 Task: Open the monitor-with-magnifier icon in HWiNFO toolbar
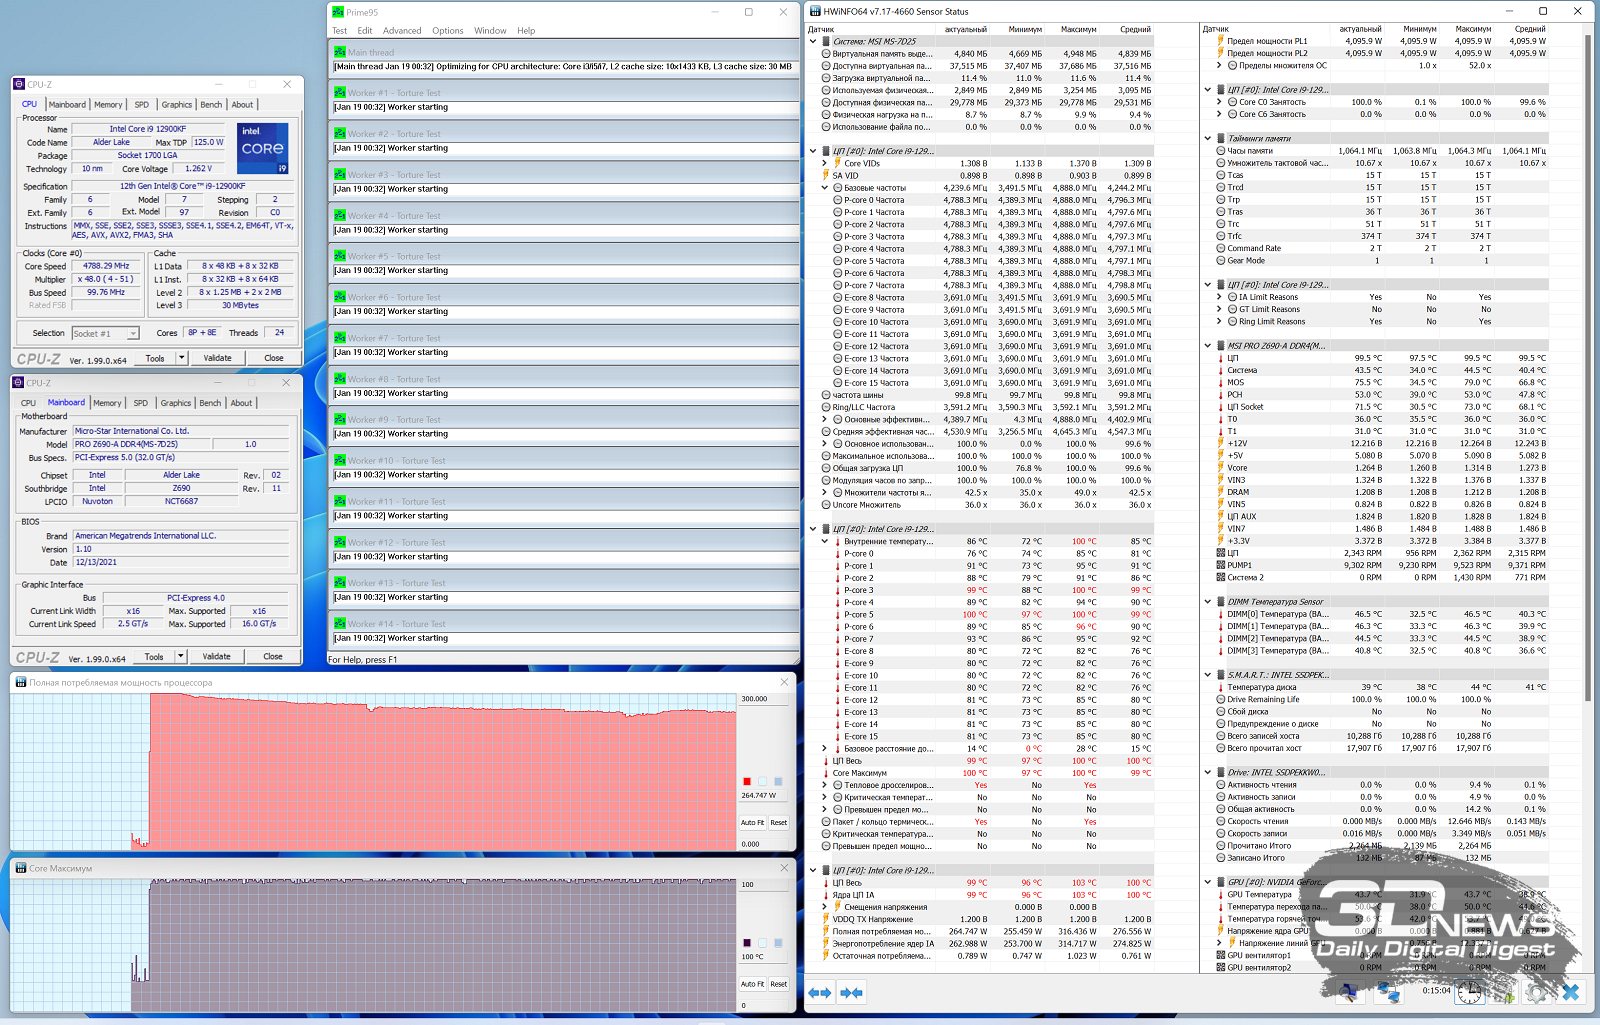point(1350,992)
